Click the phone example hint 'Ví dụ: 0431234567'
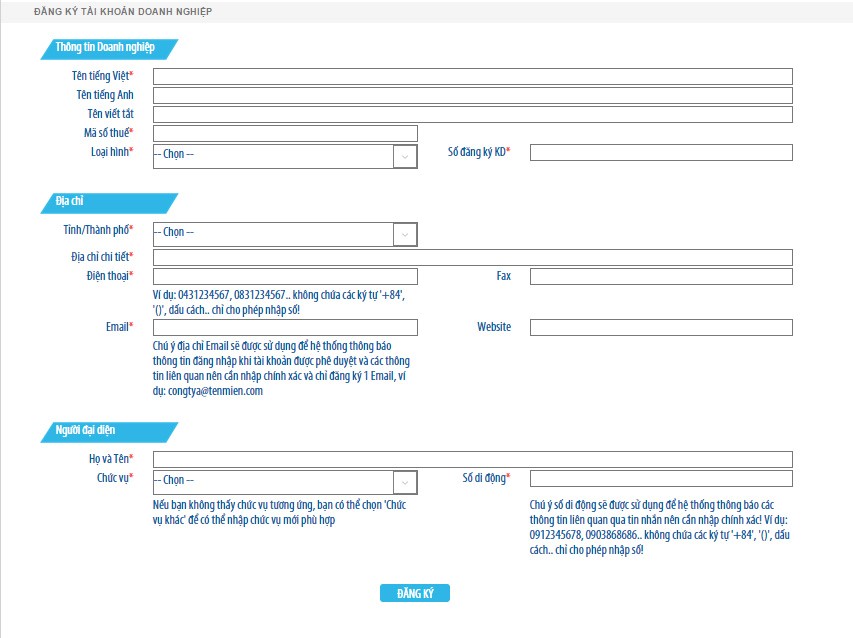 pyautogui.click(x=279, y=302)
